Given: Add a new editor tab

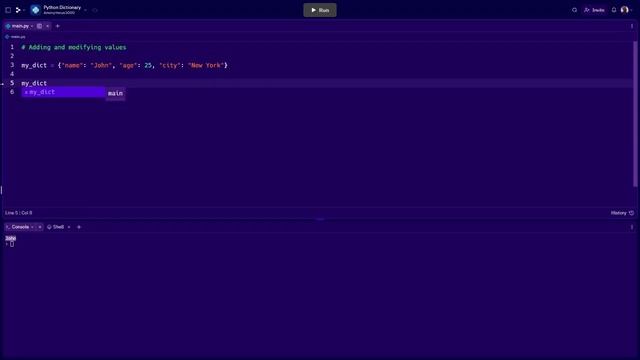Looking at the screenshot, I should point(58,26).
